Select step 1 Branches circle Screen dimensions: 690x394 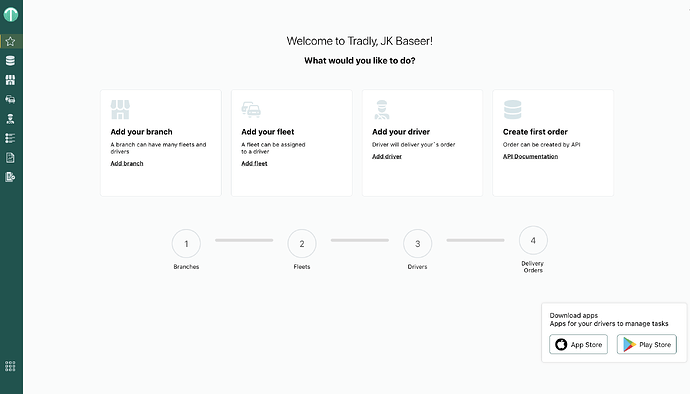[186, 243]
